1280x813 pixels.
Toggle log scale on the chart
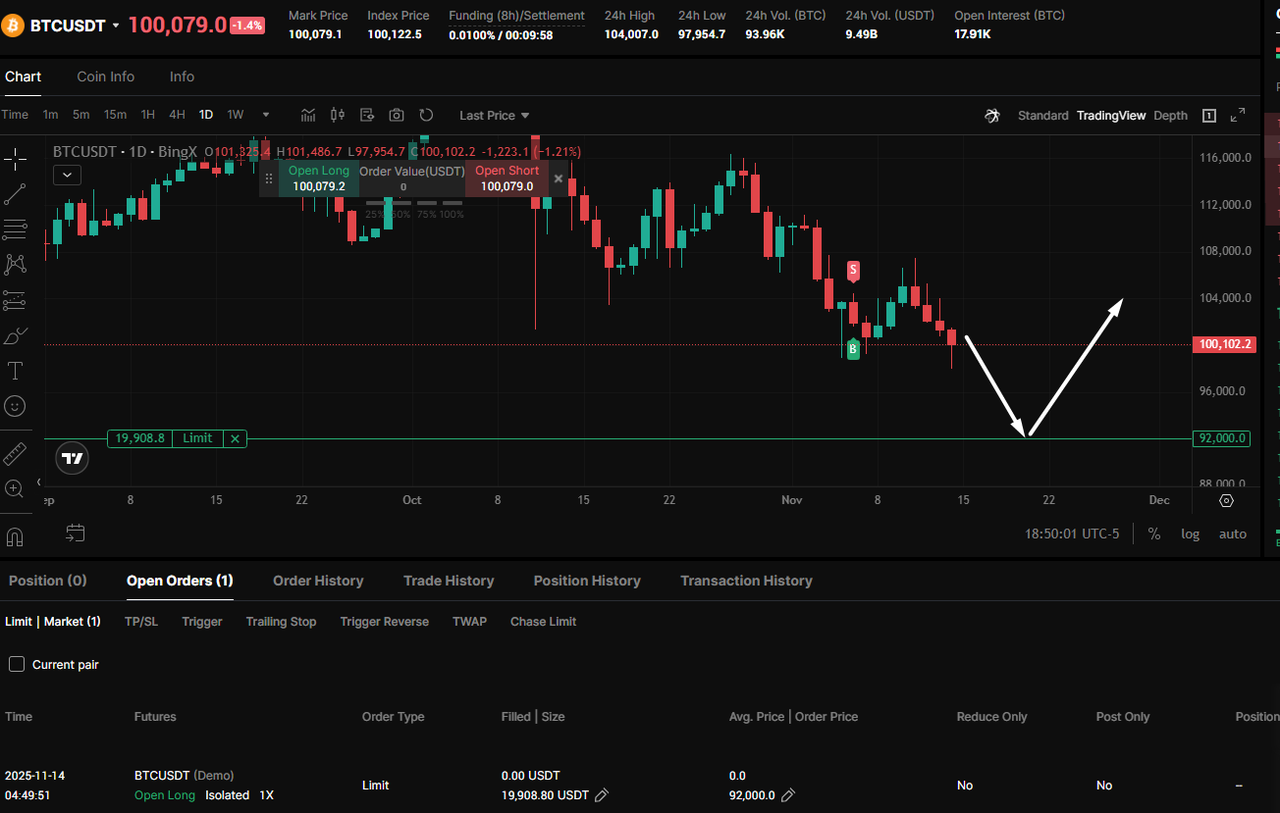[1190, 534]
